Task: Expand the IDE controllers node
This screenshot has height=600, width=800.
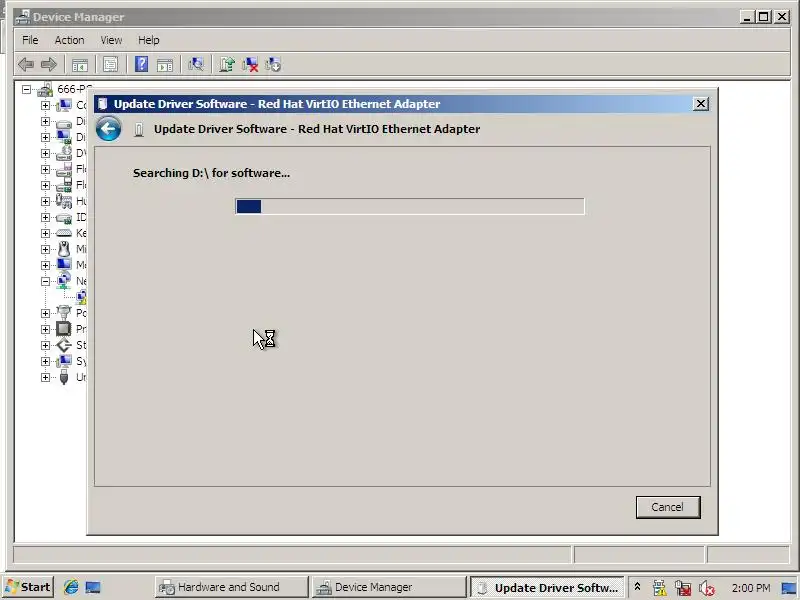Action: (x=45, y=217)
